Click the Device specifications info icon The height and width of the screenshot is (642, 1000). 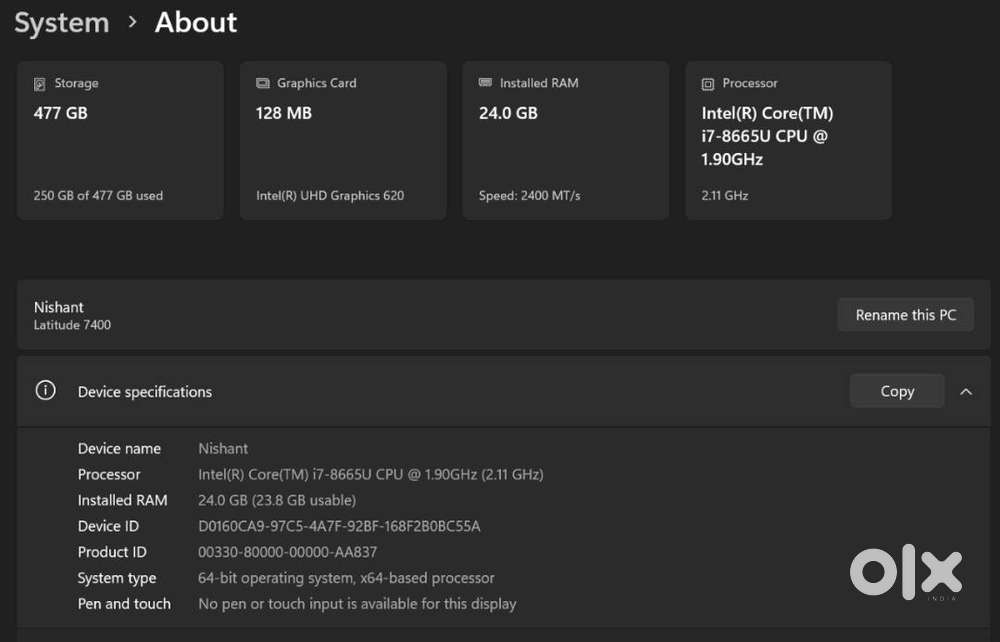pos(45,391)
